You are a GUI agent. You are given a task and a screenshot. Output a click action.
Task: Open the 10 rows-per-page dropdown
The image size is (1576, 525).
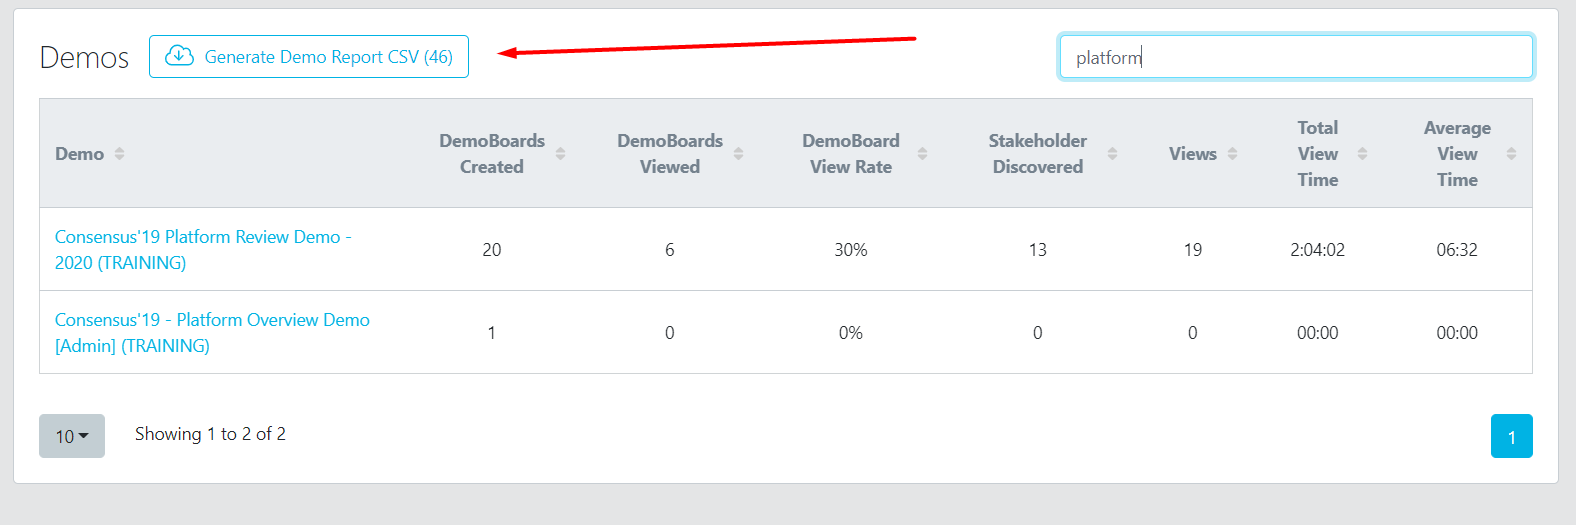(x=72, y=436)
